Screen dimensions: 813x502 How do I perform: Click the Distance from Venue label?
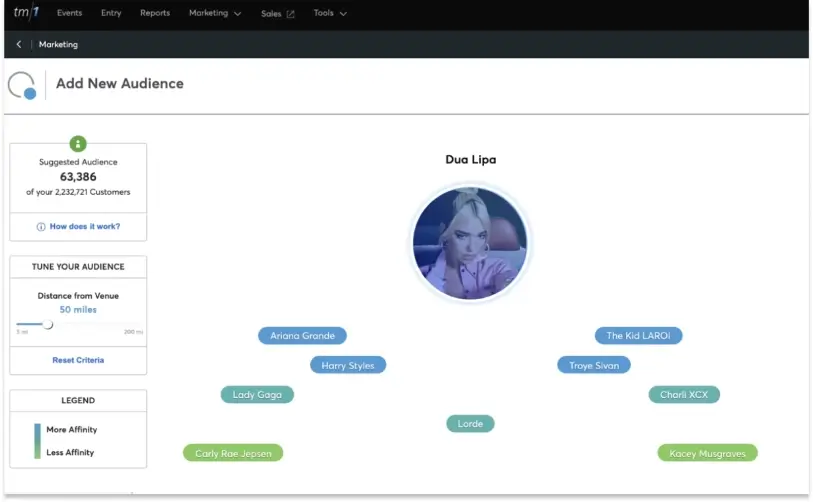78,296
